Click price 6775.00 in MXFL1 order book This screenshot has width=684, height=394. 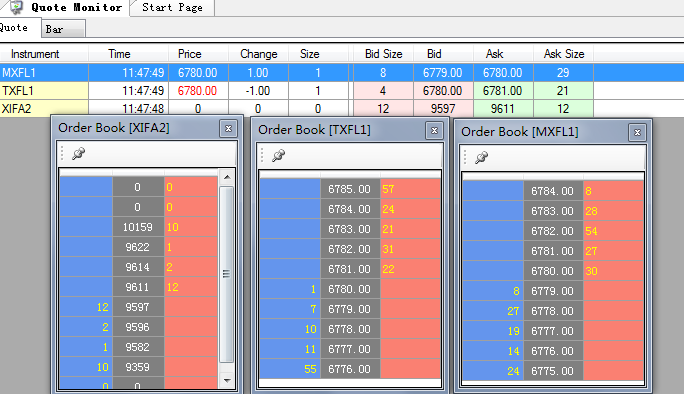(x=552, y=371)
